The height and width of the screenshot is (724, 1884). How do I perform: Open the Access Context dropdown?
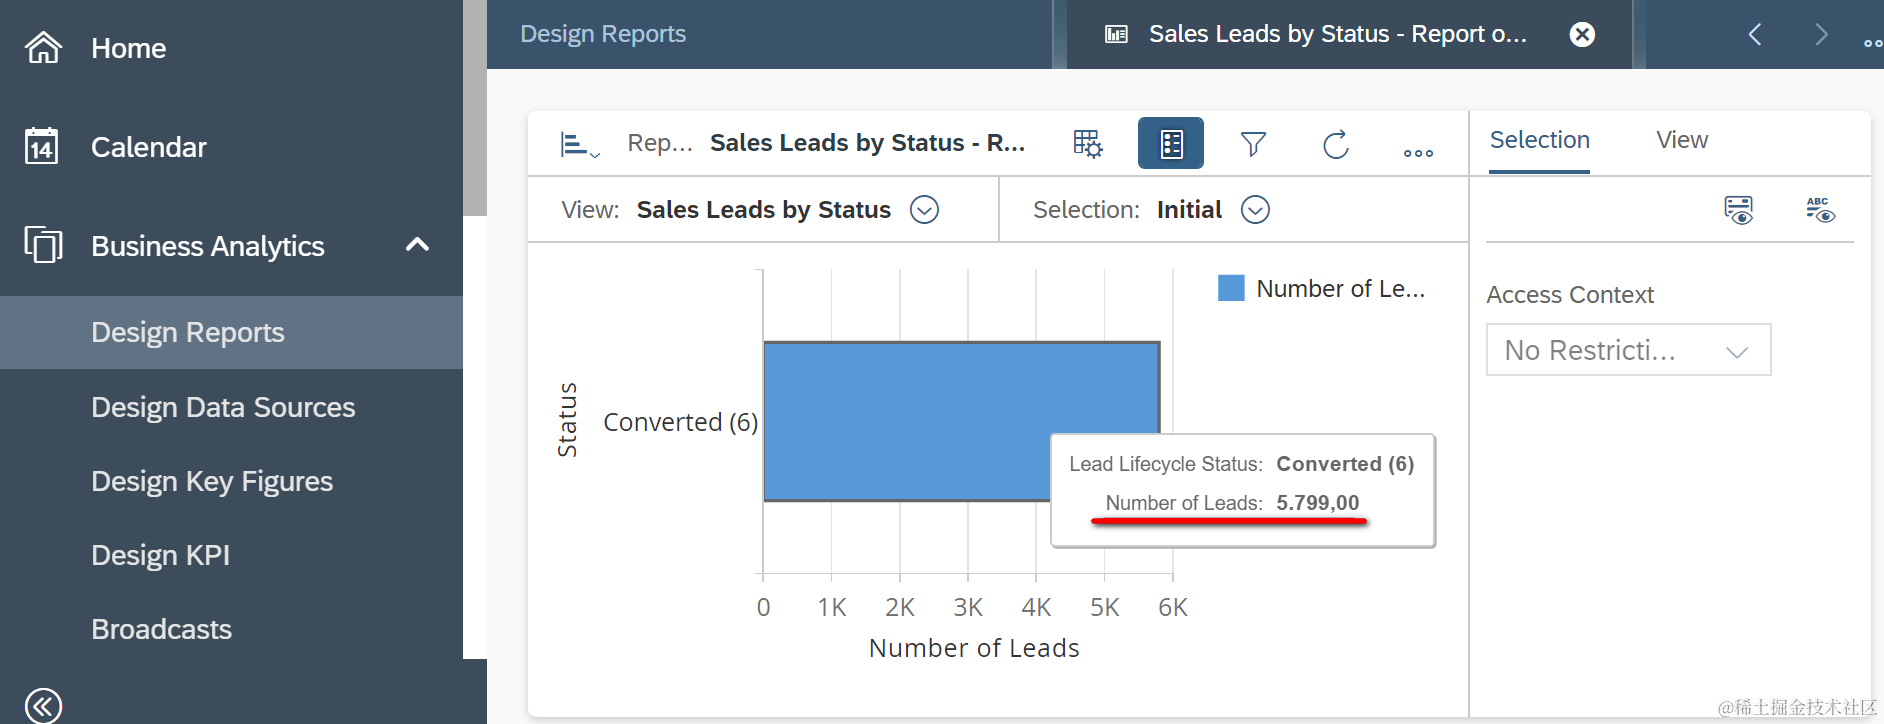(1628, 350)
